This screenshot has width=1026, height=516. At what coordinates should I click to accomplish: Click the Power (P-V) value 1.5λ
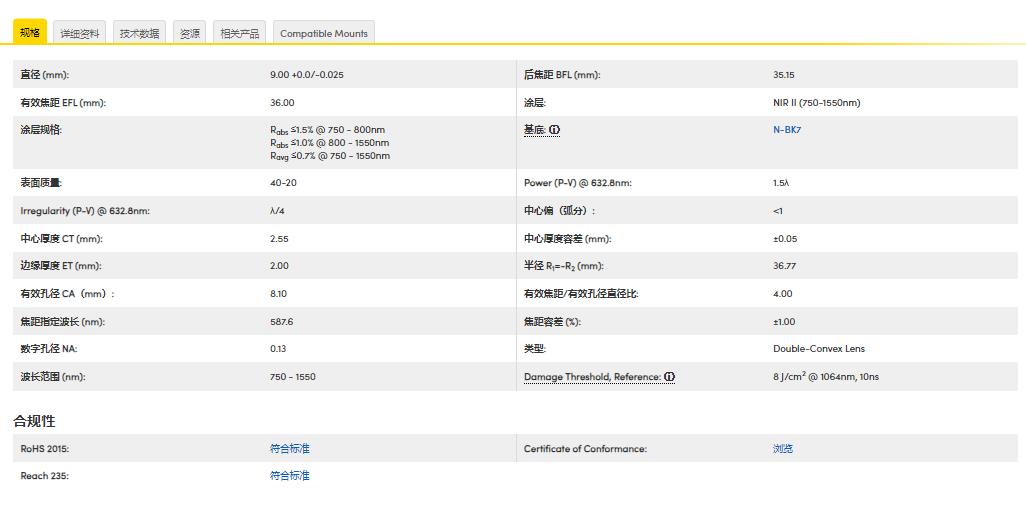781,182
